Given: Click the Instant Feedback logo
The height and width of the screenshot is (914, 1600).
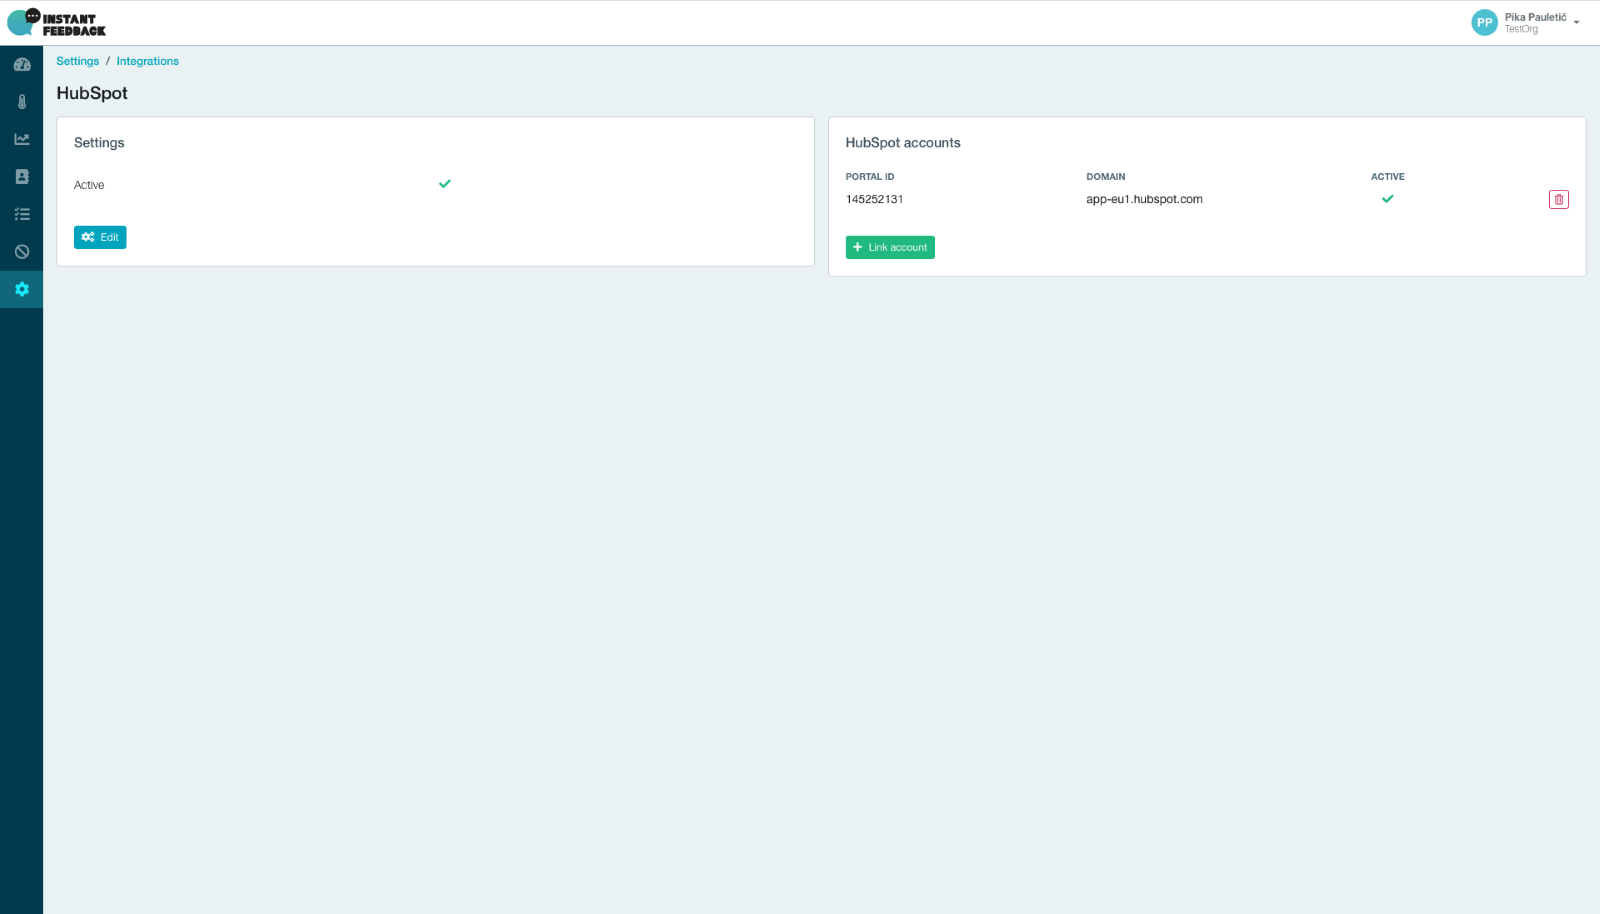Looking at the screenshot, I should tap(57, 23).
